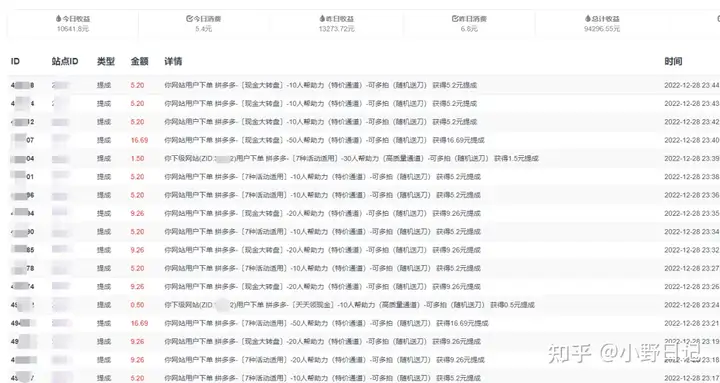
Task: Click the droplet icon beside 今日收益
Action: tap(58, 19)
